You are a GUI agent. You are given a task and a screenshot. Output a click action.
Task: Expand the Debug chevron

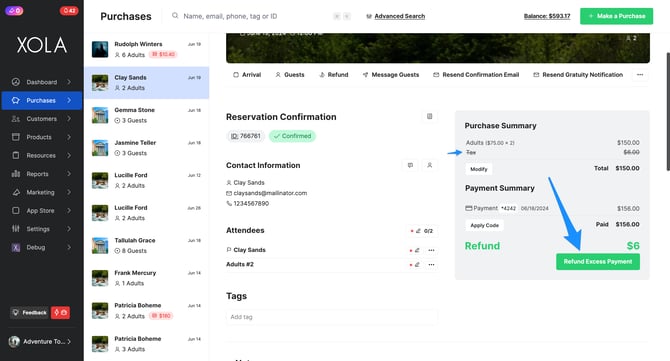click(x=69, y=247)
